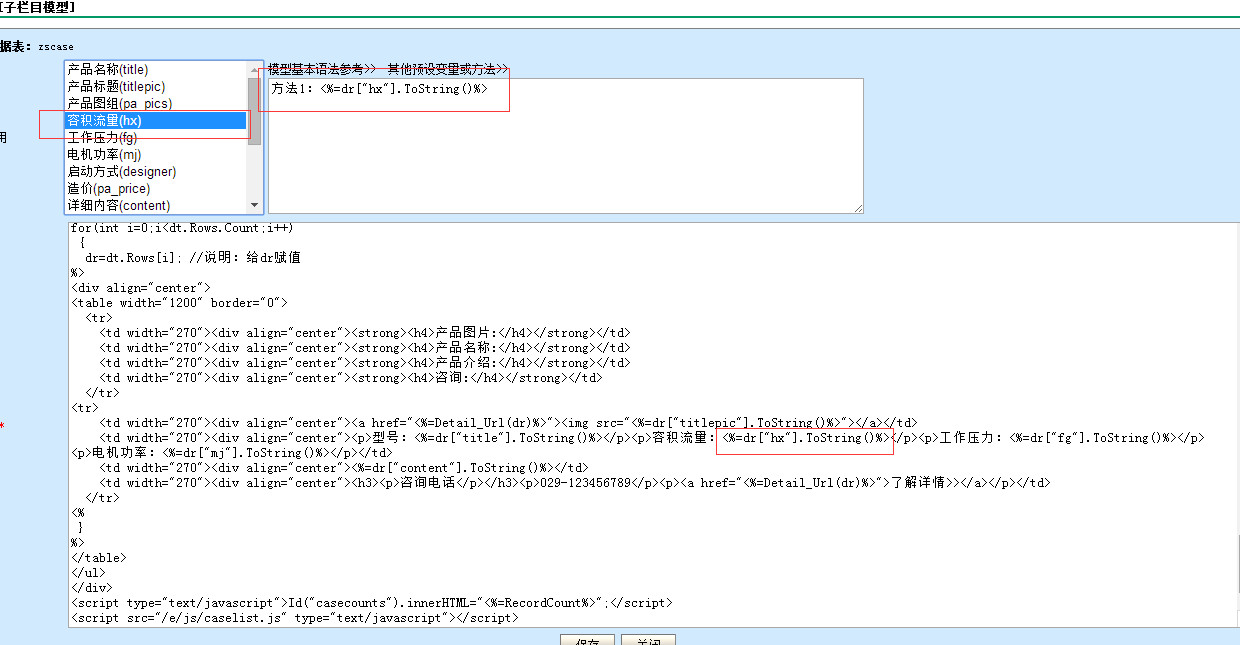Image resolution: width=1240 pixels, height=645 pixels.
Task: Click the caselist.js script src line
Action: pyautogui.click(x=295, y=618)
